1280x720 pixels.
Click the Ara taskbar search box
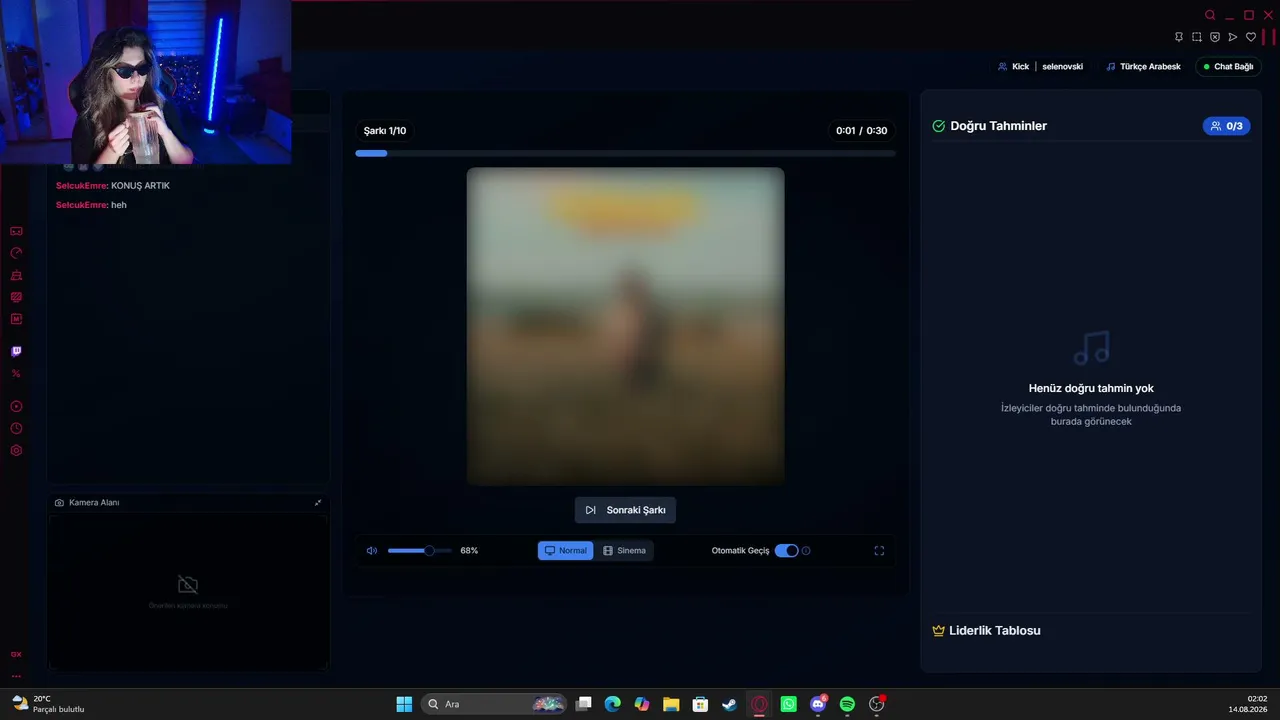(494, 704)
